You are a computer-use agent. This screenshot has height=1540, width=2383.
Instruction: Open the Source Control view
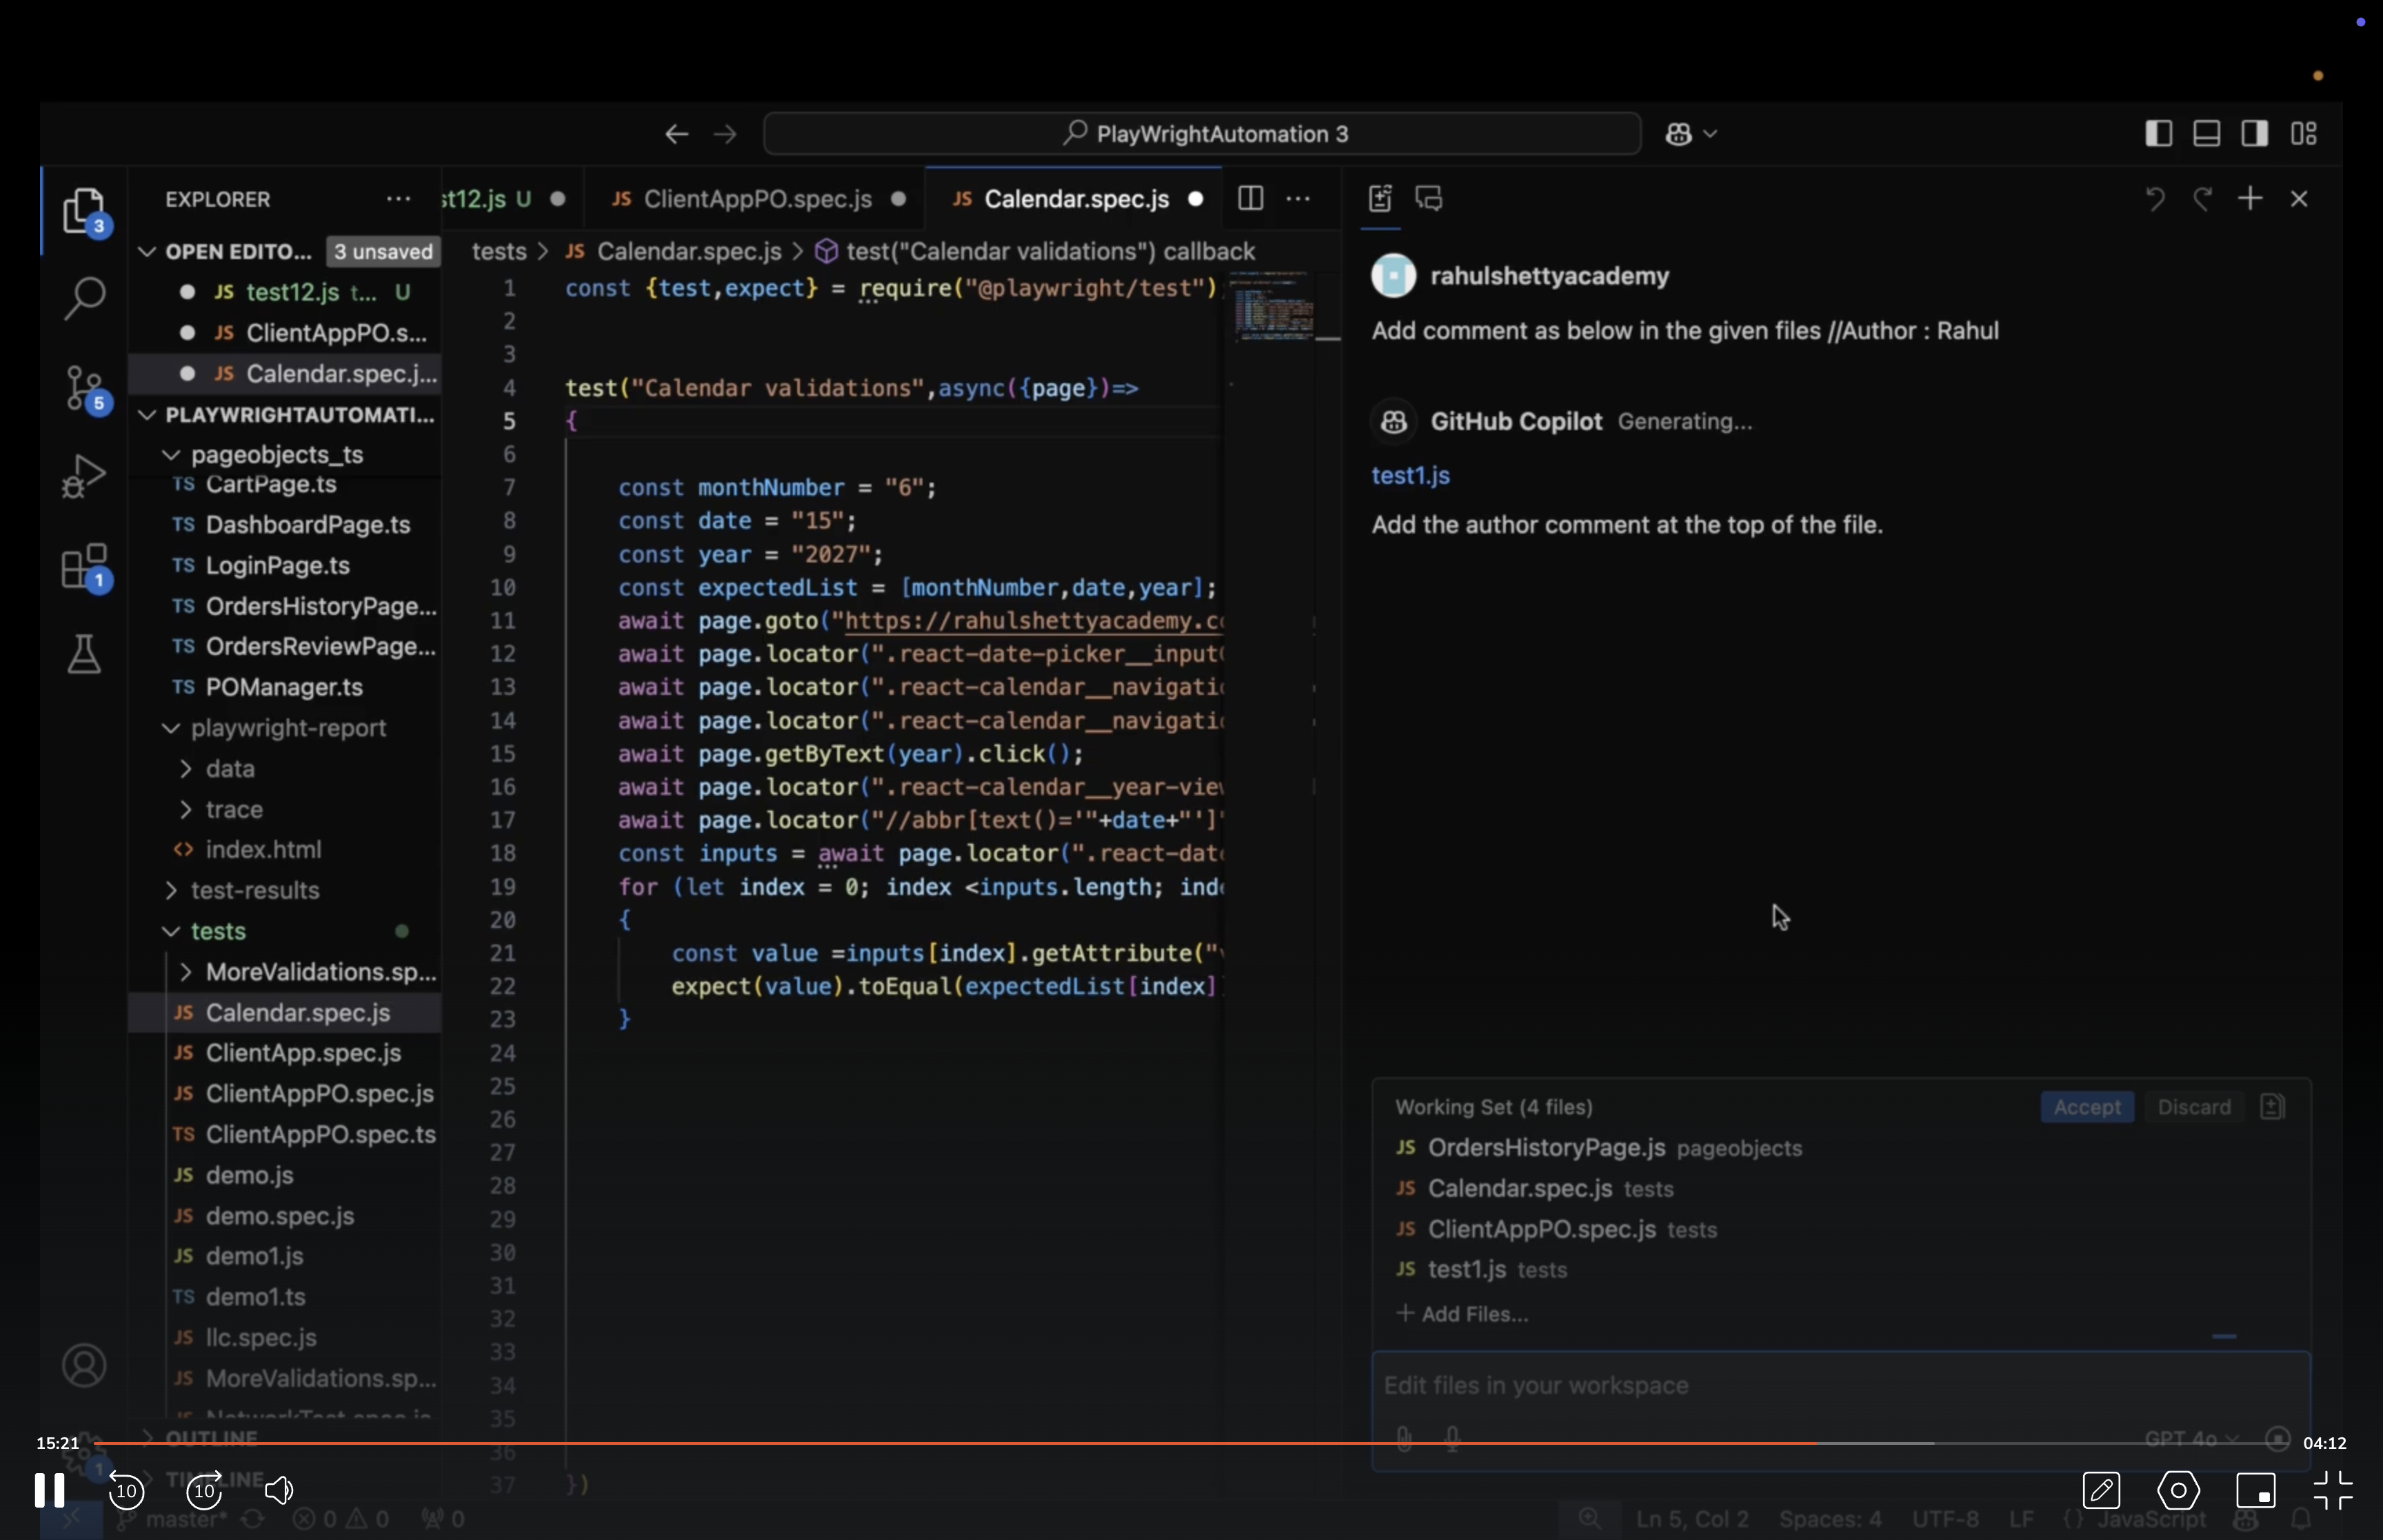pos(84,388)
